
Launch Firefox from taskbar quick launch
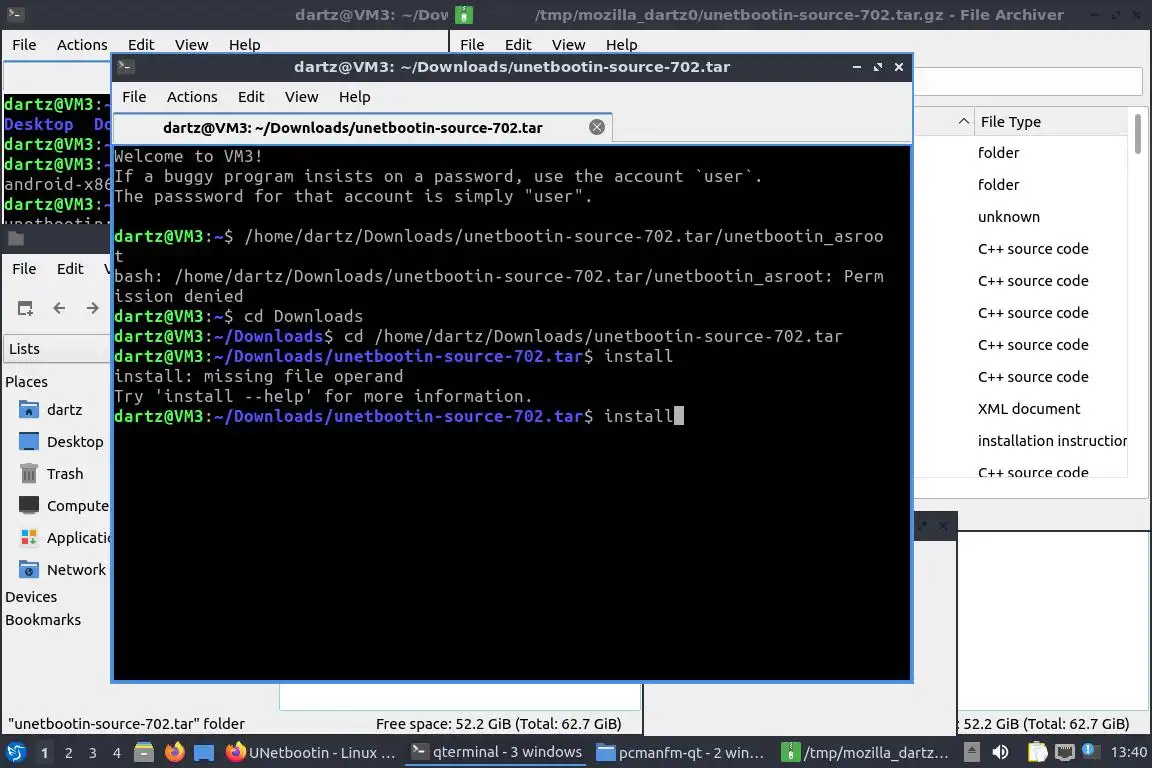pos(175,752)
